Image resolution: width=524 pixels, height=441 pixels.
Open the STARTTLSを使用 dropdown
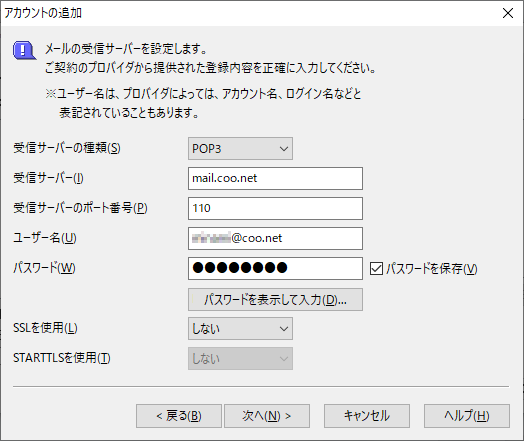point(240,358)
